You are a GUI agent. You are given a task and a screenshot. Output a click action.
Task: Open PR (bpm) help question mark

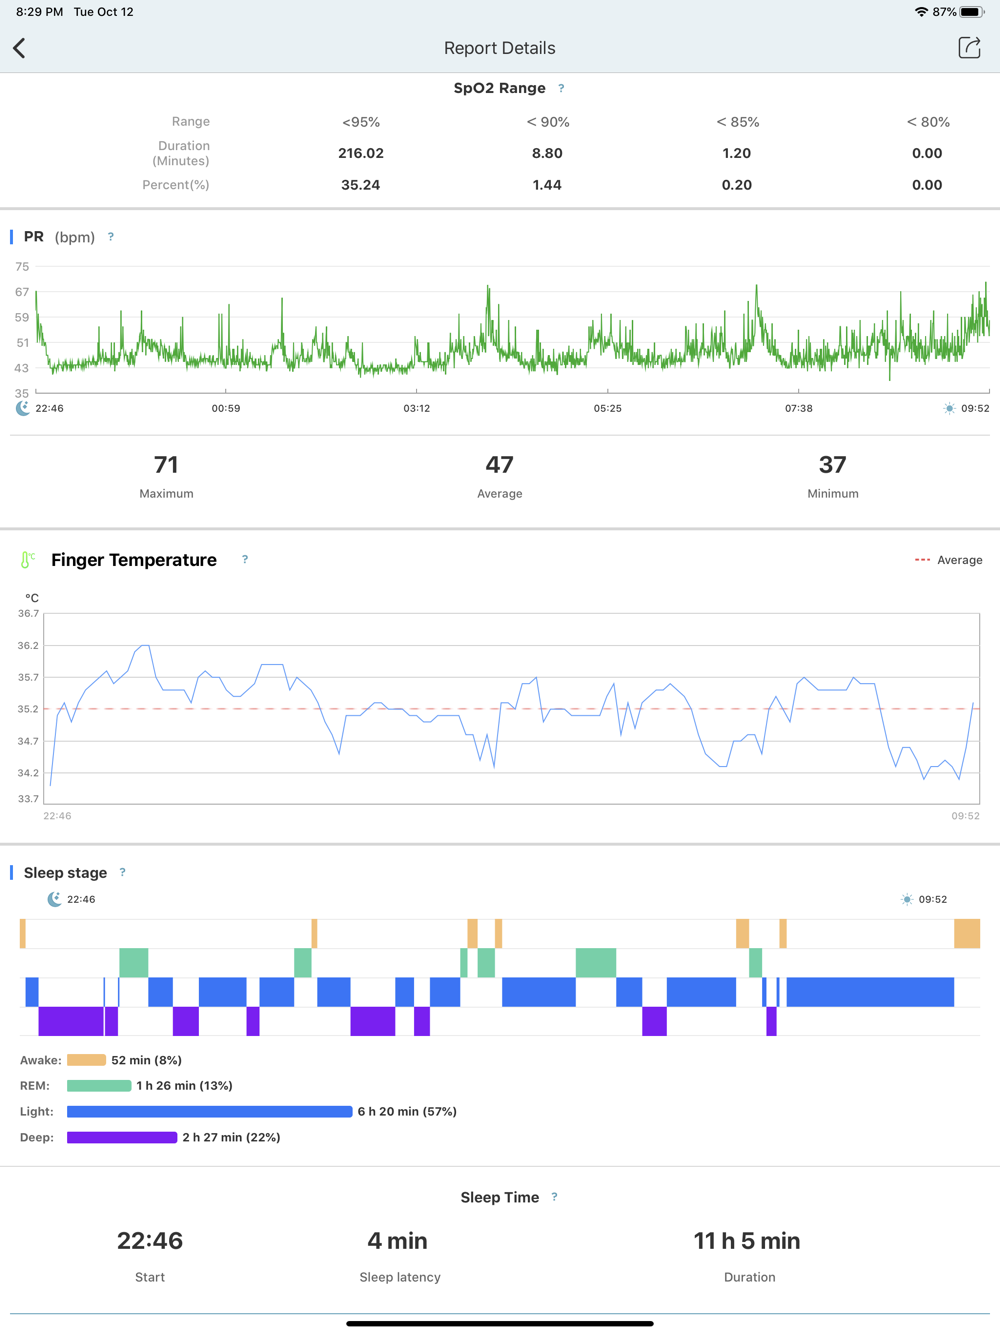[111, 237]
